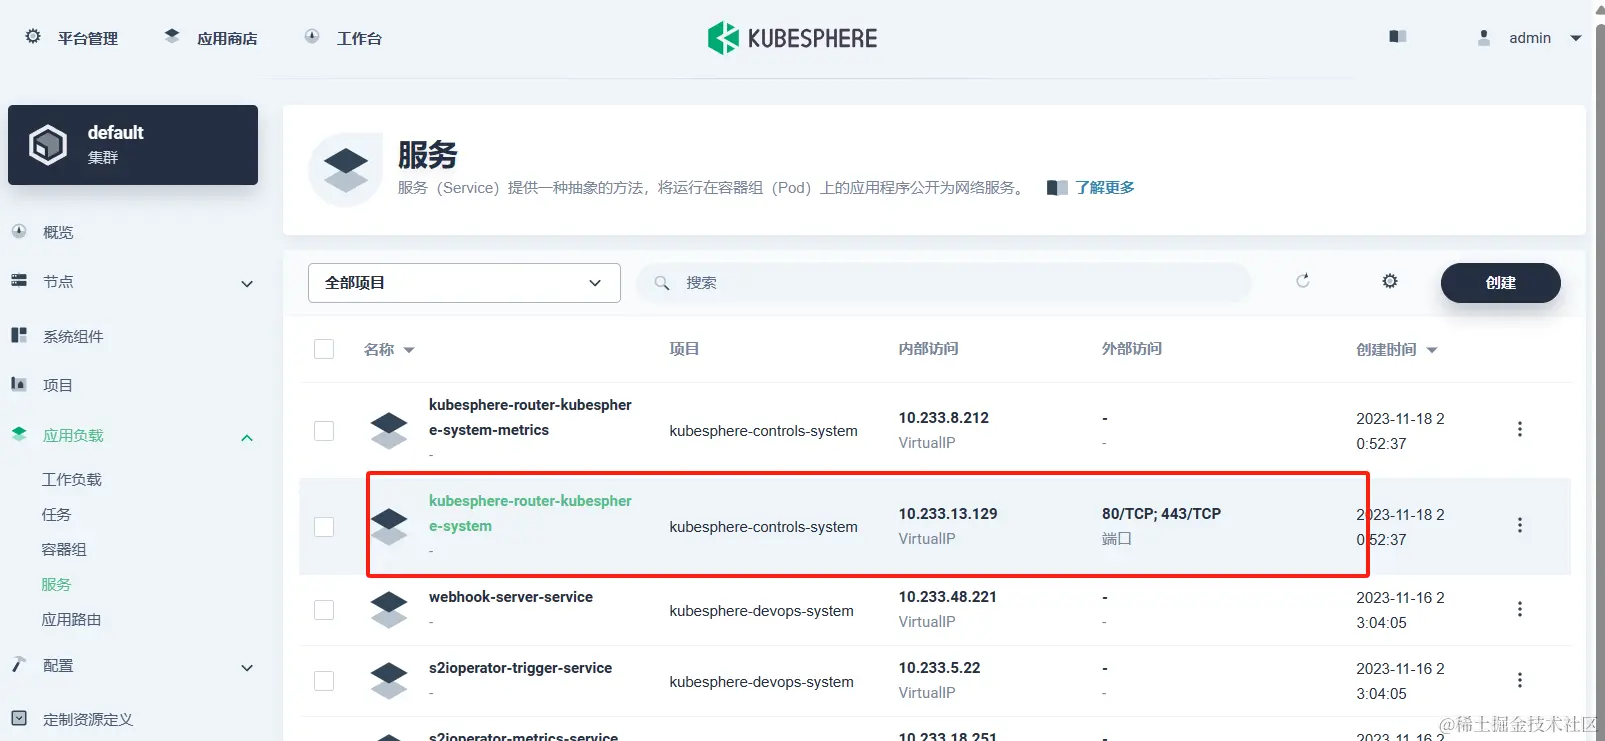The width and height of the screenshot is (1605, 741).
Task: Click the projects sidebar icon
Action: pyautogui.click(x=19, y=384)
